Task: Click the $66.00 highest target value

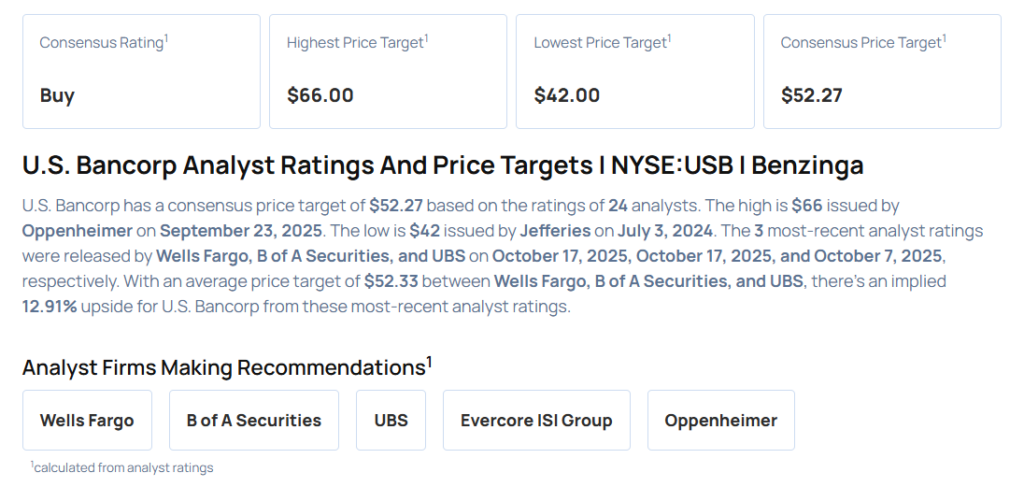Action: (320, 96)
